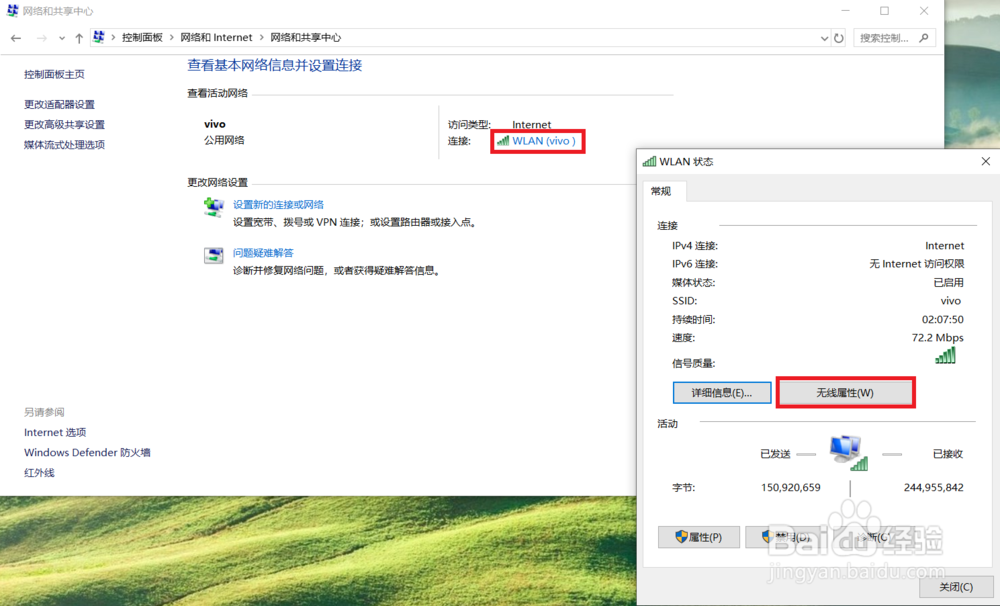Click inside the 搜索控制... search field
Viewport: 1000px width, 606px height.
coord(885,37)
